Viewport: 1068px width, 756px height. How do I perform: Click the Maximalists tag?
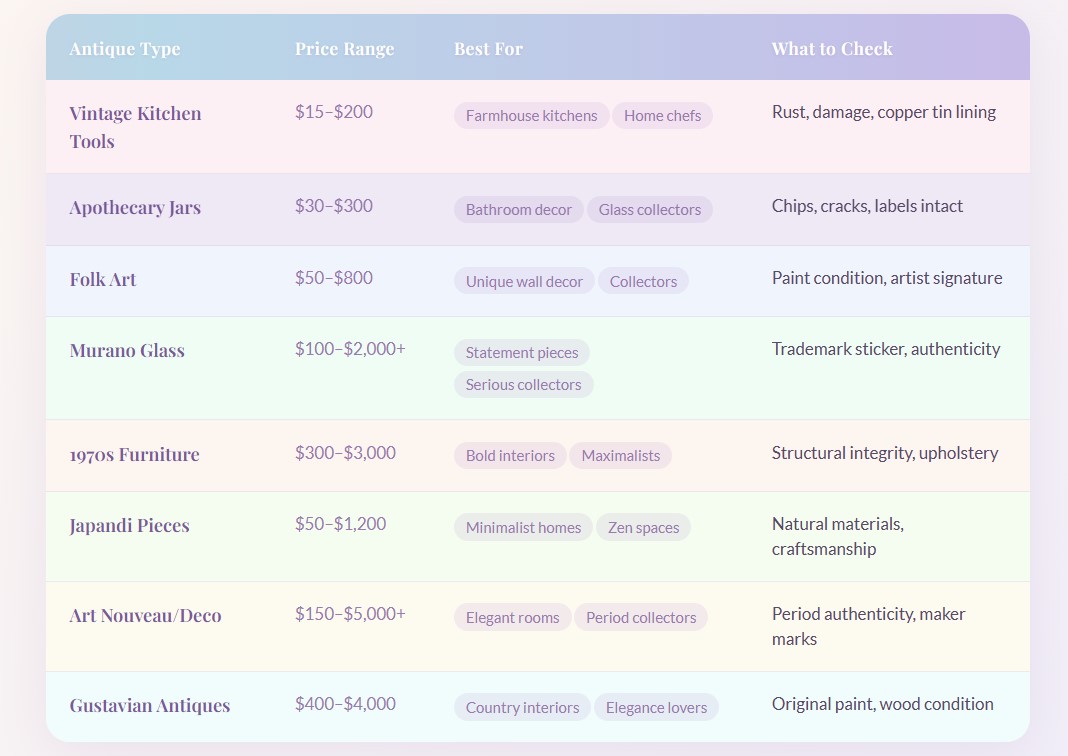(620, 456)
